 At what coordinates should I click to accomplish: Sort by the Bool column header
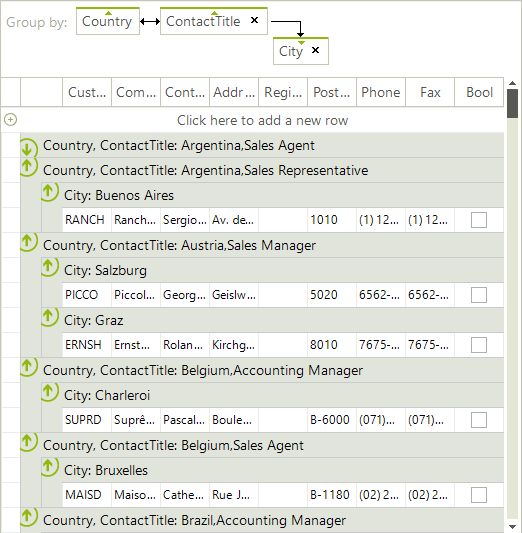coord(479,92)
